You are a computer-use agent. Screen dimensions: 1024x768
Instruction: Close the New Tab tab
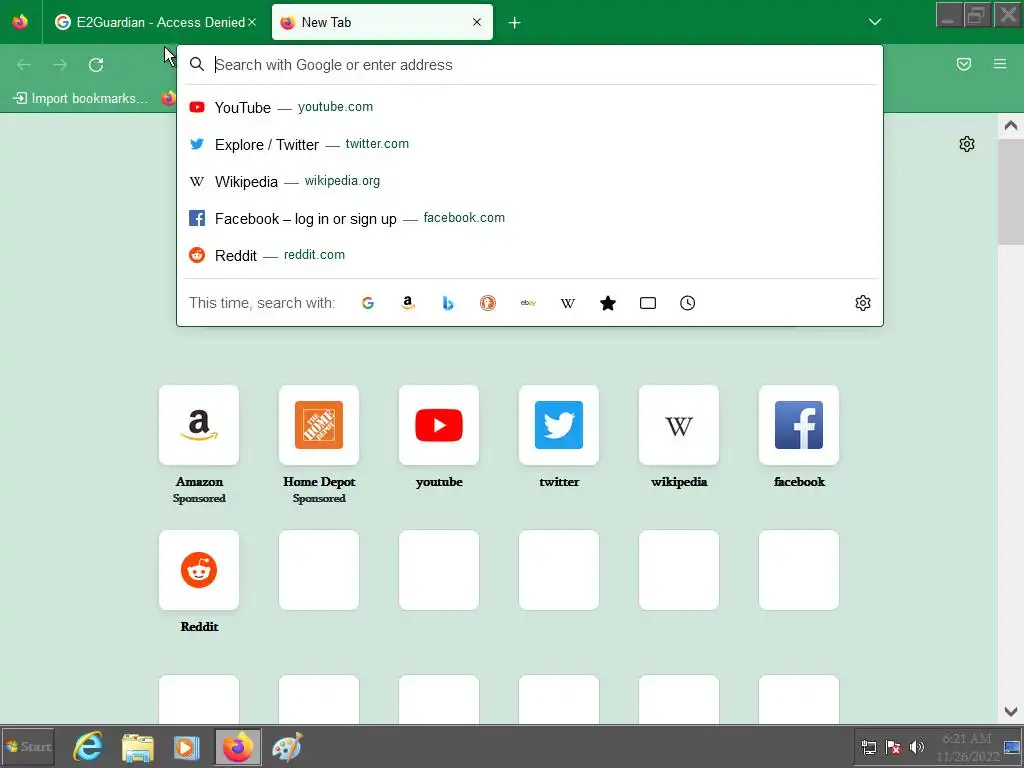[x=477, y=22]
